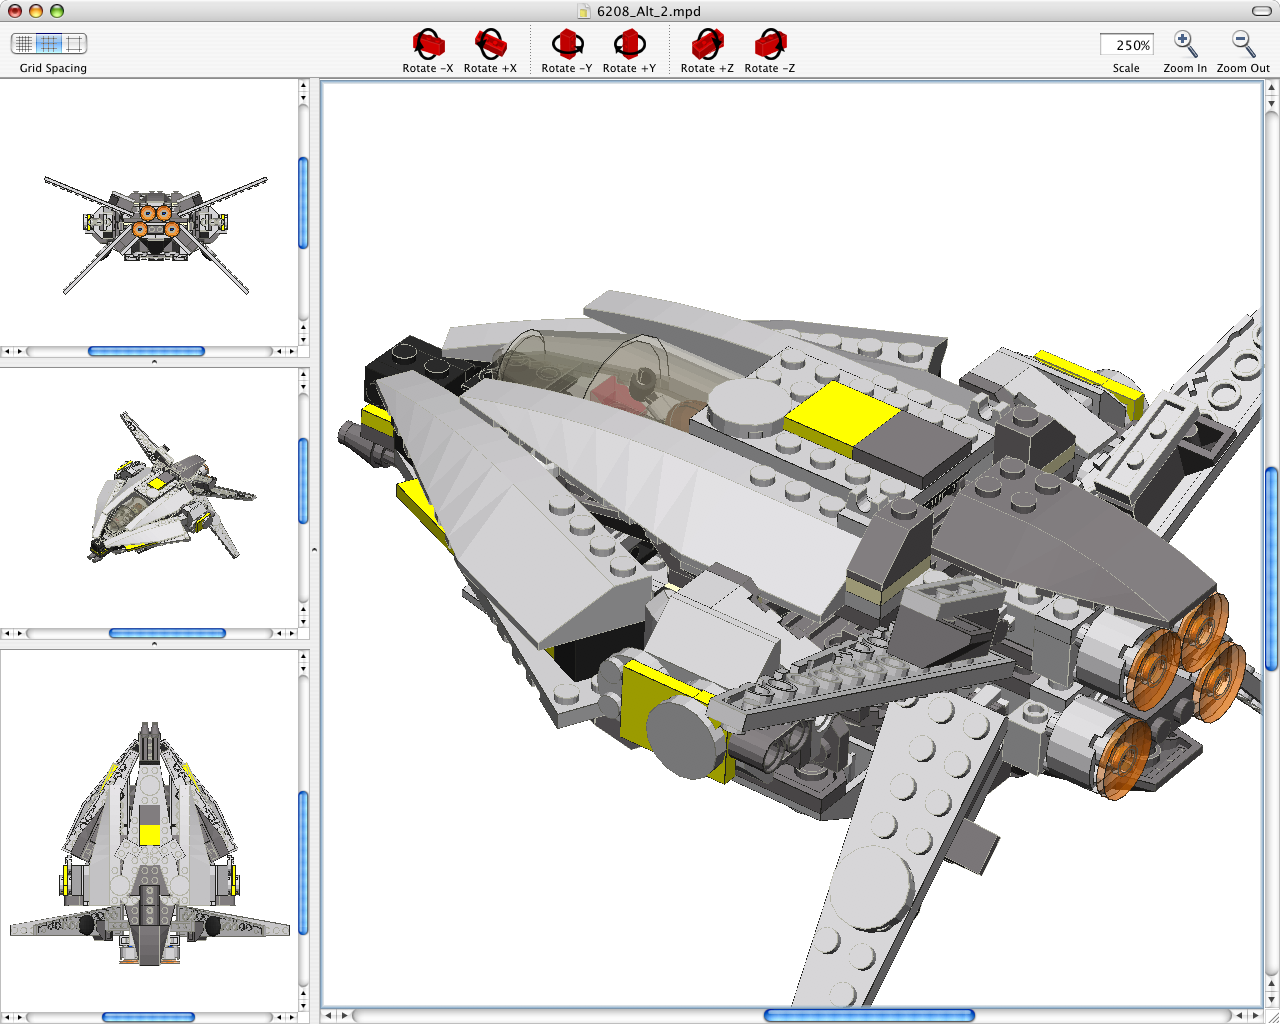
Task: Click the divider handle between top and middle panes
Action: tap(154, 362)
